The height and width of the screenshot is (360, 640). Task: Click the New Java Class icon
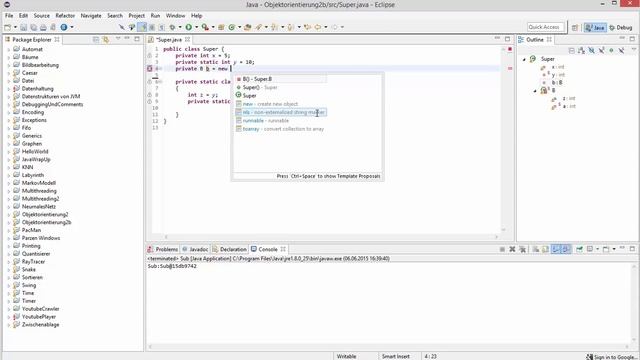(231, 27)
